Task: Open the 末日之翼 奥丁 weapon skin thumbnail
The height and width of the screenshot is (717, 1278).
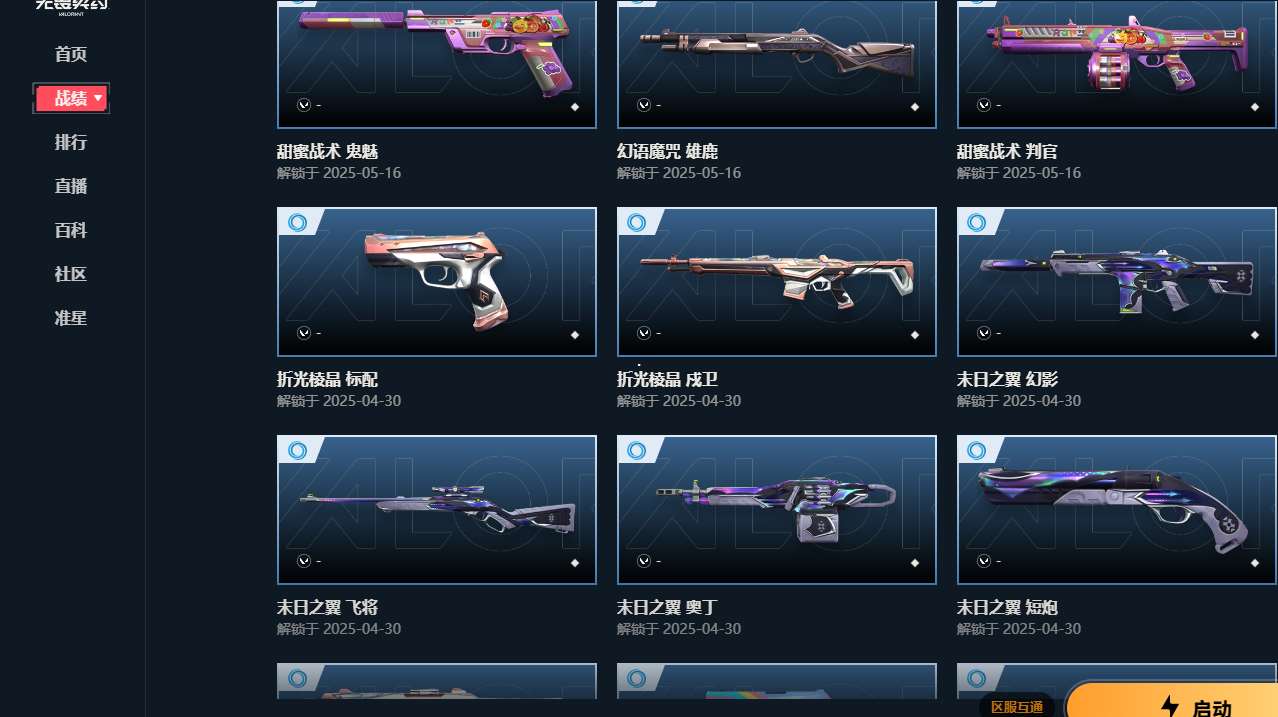Action: coord(777,510)
